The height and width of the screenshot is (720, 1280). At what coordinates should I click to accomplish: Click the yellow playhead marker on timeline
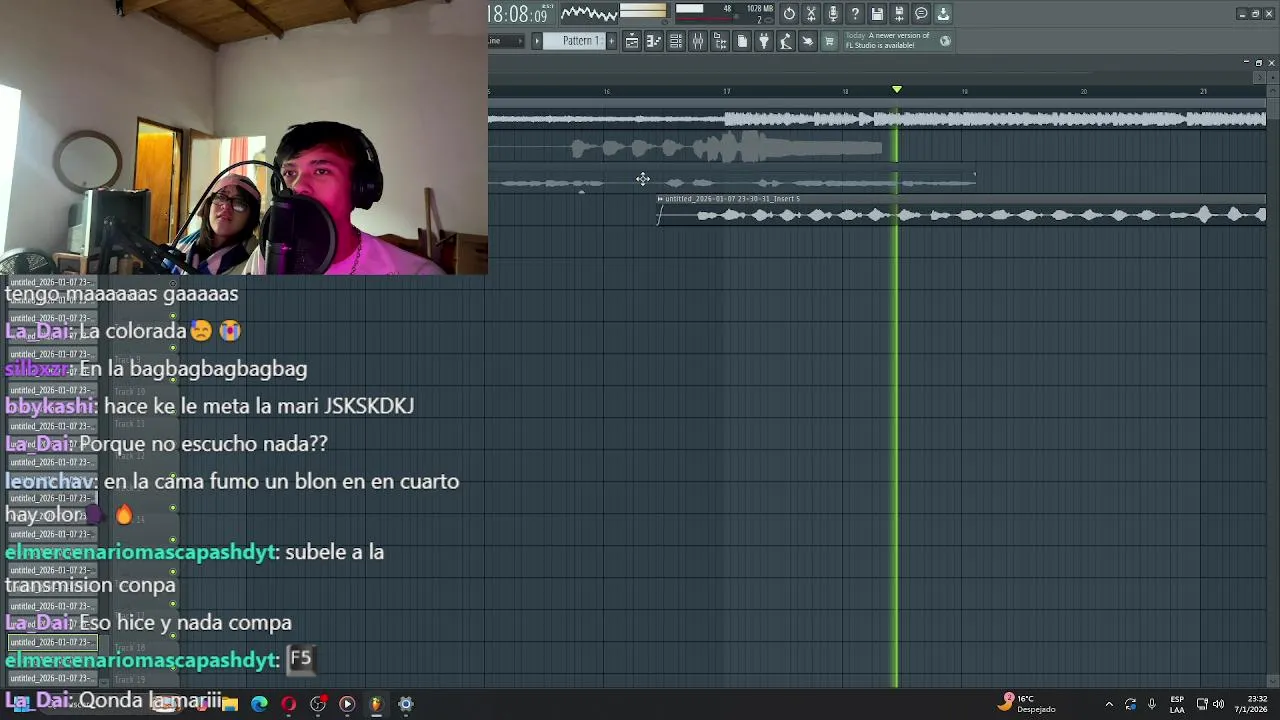coord(897,90)
